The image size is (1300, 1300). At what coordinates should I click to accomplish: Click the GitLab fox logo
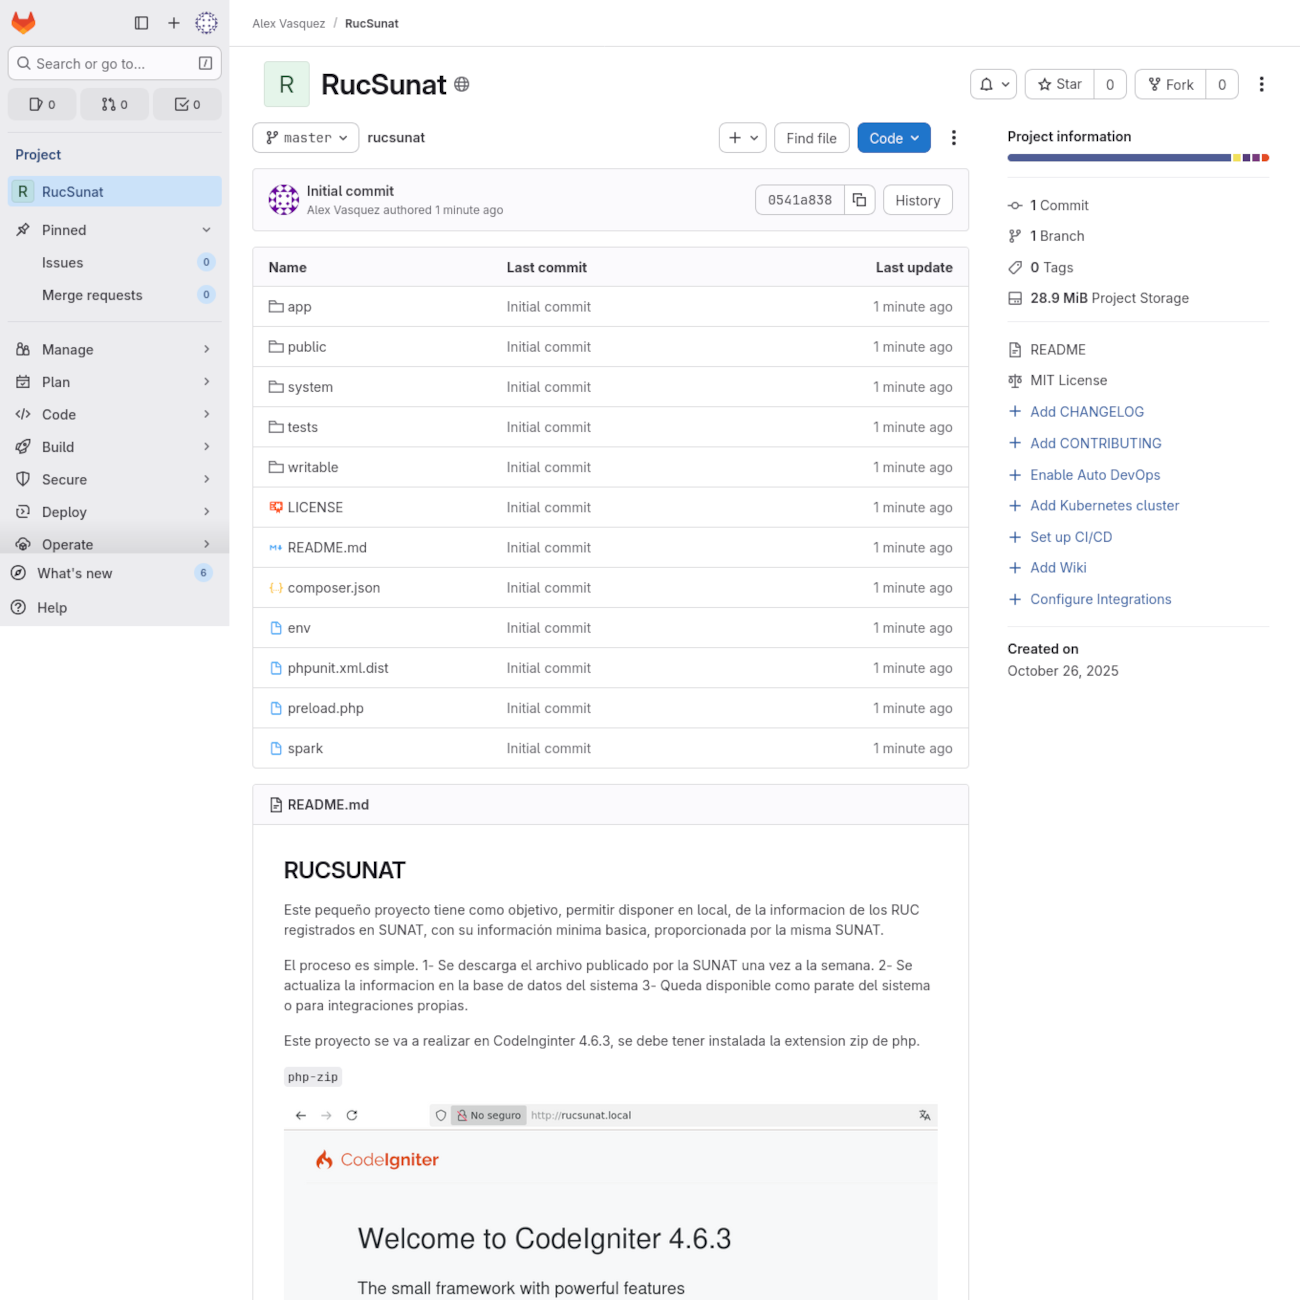click(x=23, y=22)
